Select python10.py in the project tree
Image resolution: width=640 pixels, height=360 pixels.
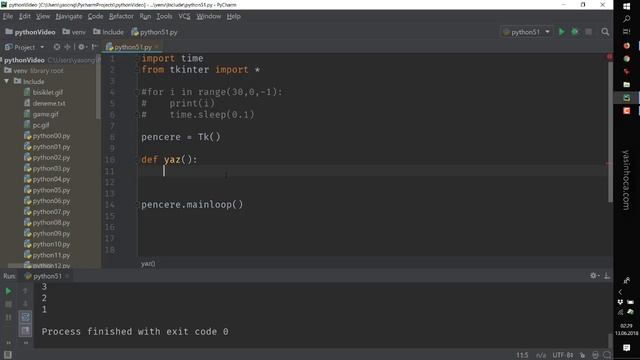51,244
